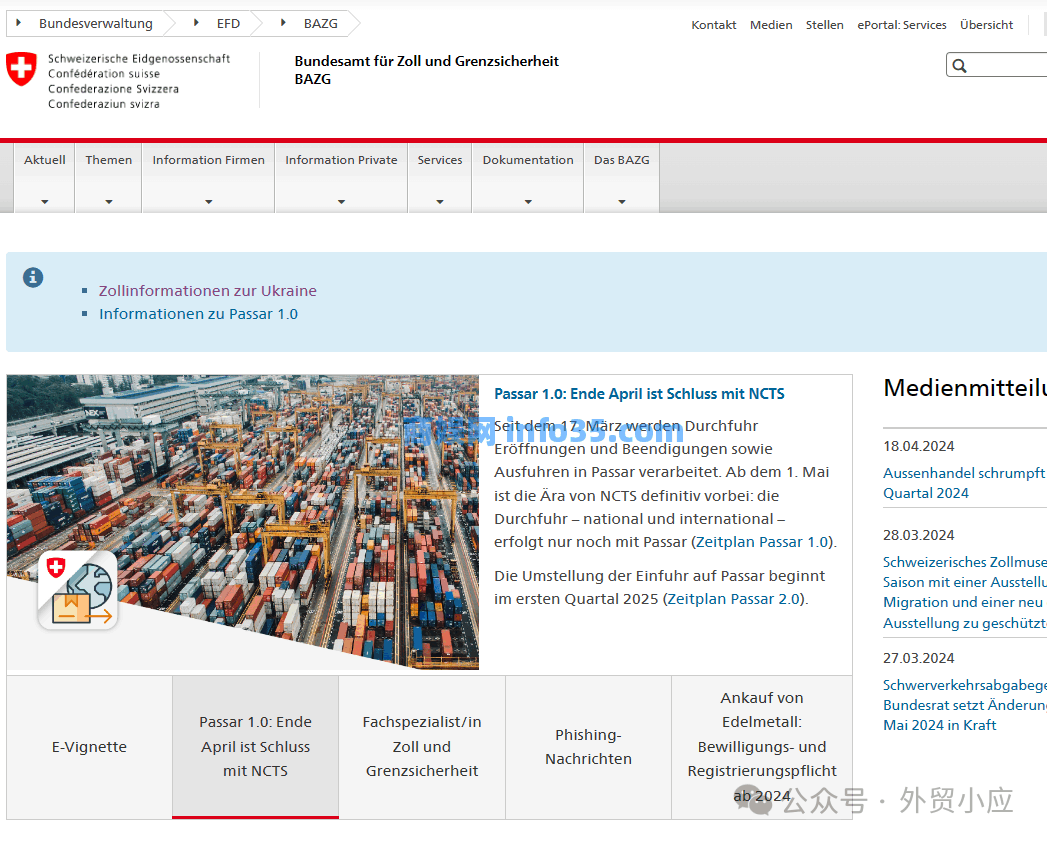1047x843 pixels.
Task: Click the Swiss Confederation coat of arms logo
Action: tap(21, 69)
